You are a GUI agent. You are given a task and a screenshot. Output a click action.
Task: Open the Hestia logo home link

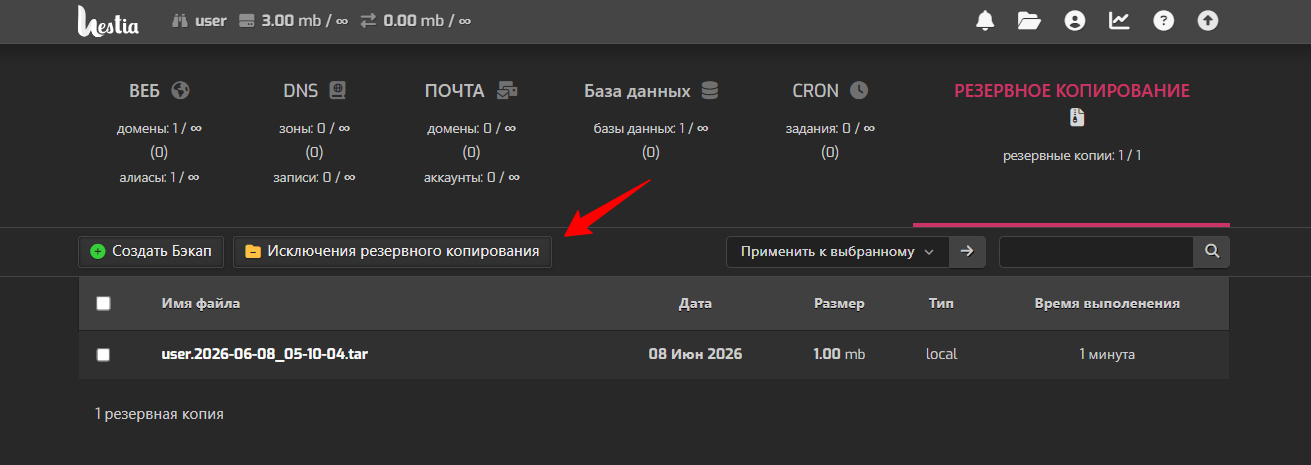(x=108, y=21)
